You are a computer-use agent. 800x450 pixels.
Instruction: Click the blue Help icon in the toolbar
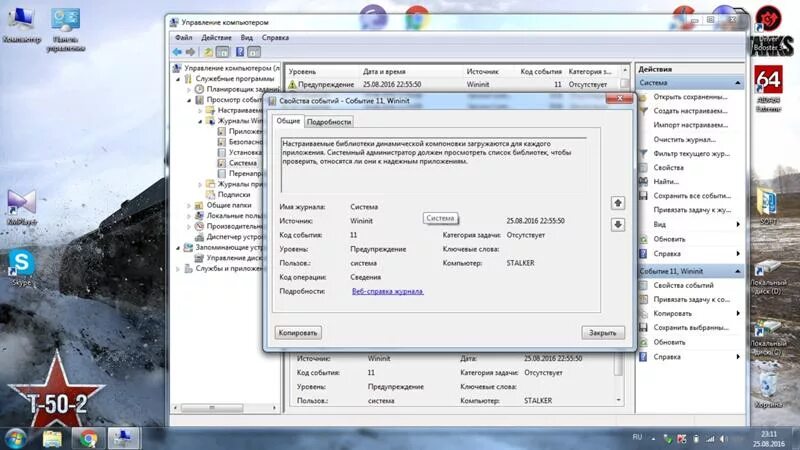pyautogui.click(x=240, y=52)
